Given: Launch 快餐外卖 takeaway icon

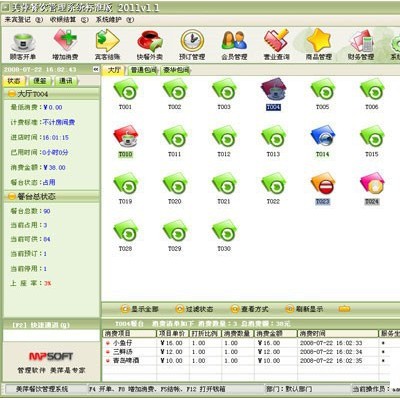Looking at the screenshot, I should pyautogui.click(x=150, y=45).
